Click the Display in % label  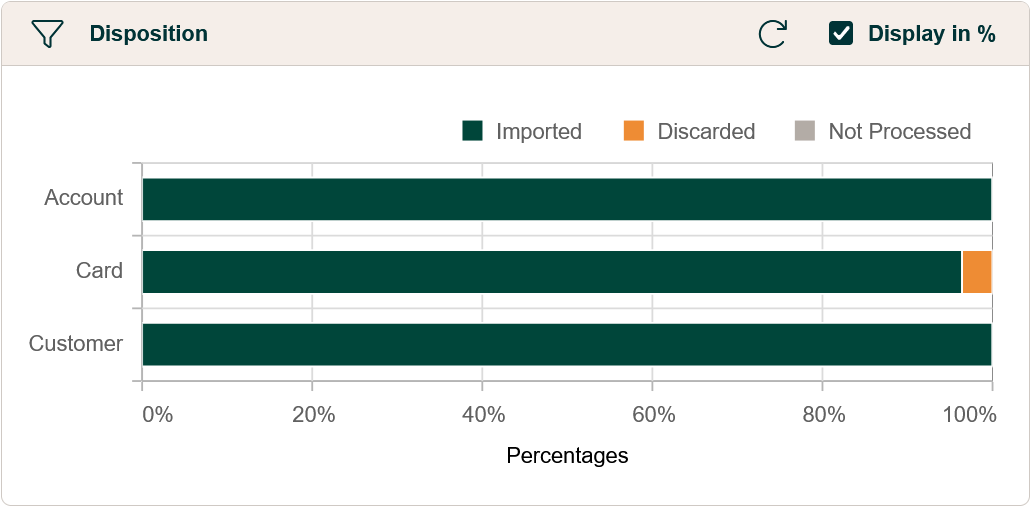click(x=931, y=34)
